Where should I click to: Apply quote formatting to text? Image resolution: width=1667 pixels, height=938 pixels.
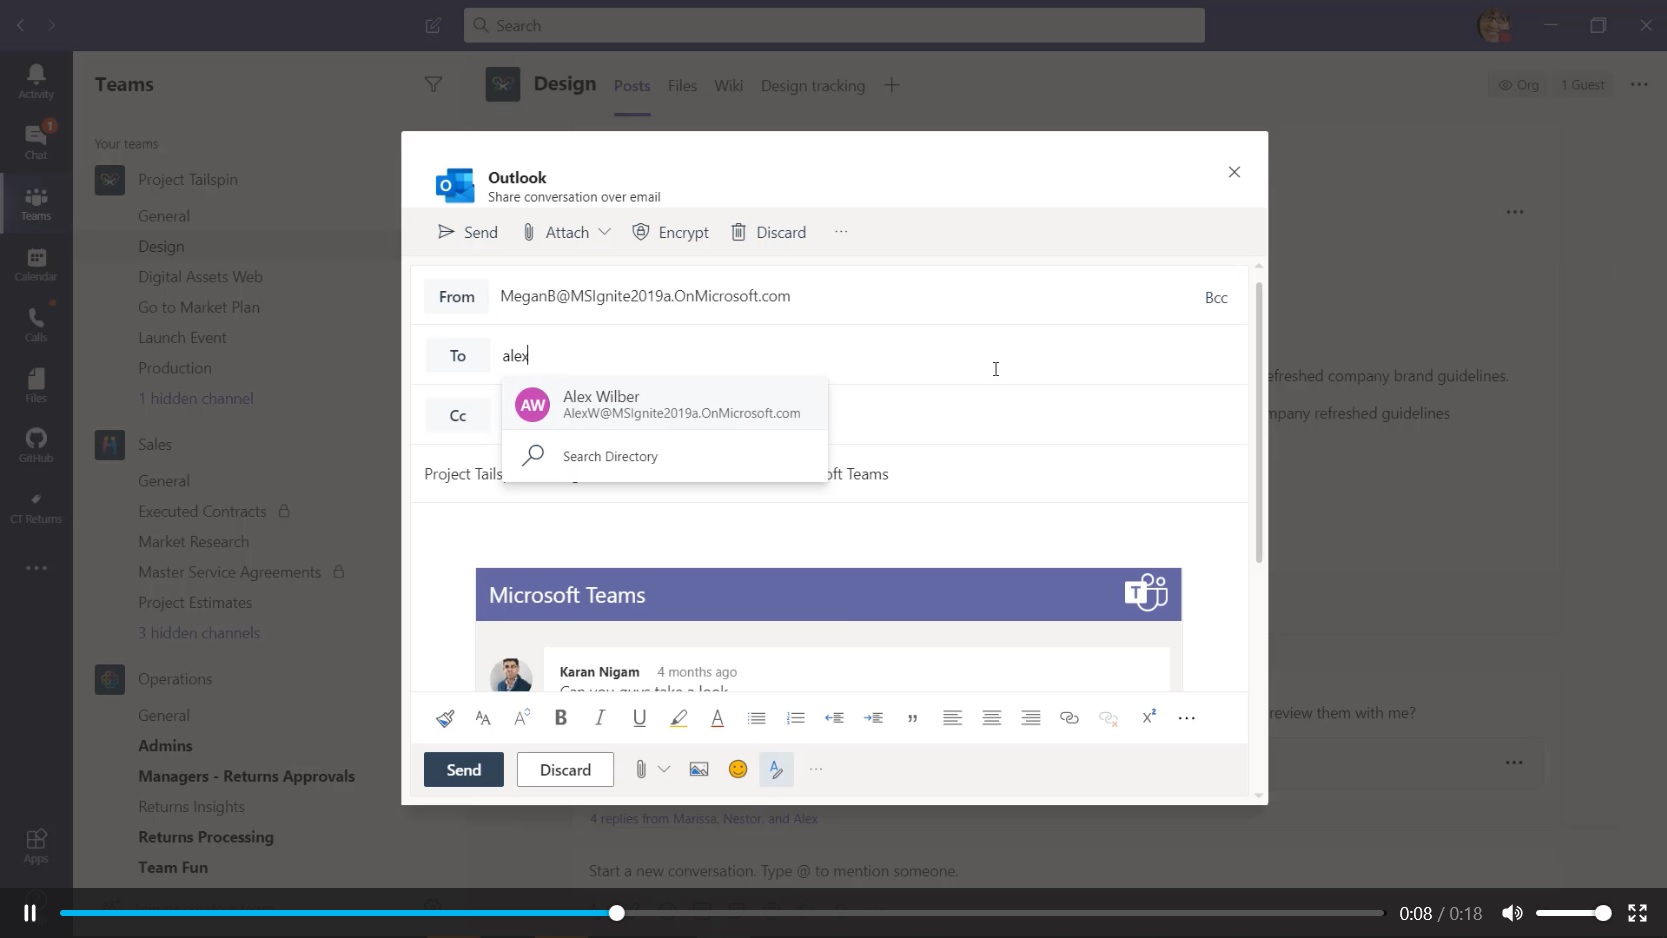[x=912, y=718]
